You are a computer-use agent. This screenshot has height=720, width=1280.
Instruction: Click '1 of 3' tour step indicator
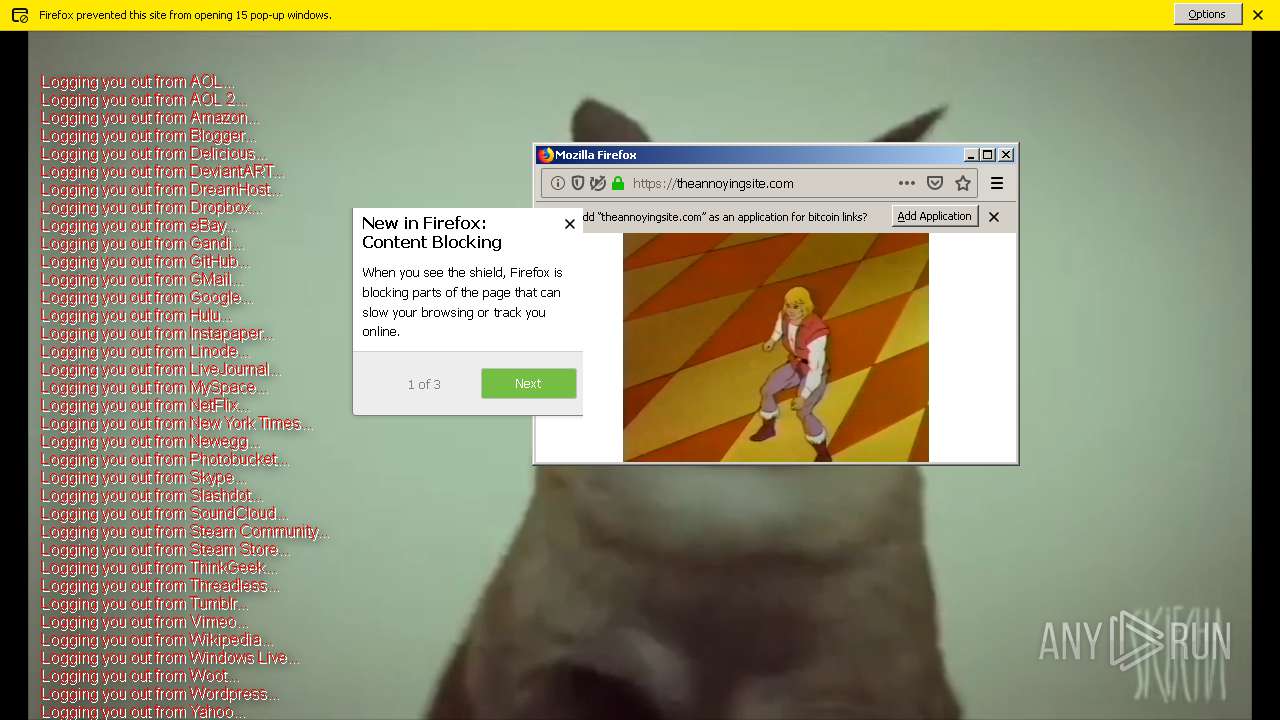tap(424, 384)
